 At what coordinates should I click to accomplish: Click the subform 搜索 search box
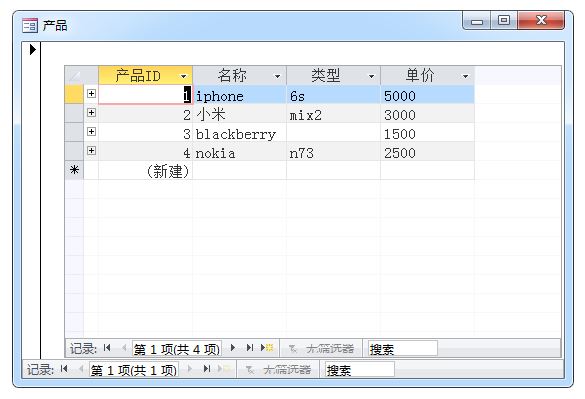(x=403, y=349)
